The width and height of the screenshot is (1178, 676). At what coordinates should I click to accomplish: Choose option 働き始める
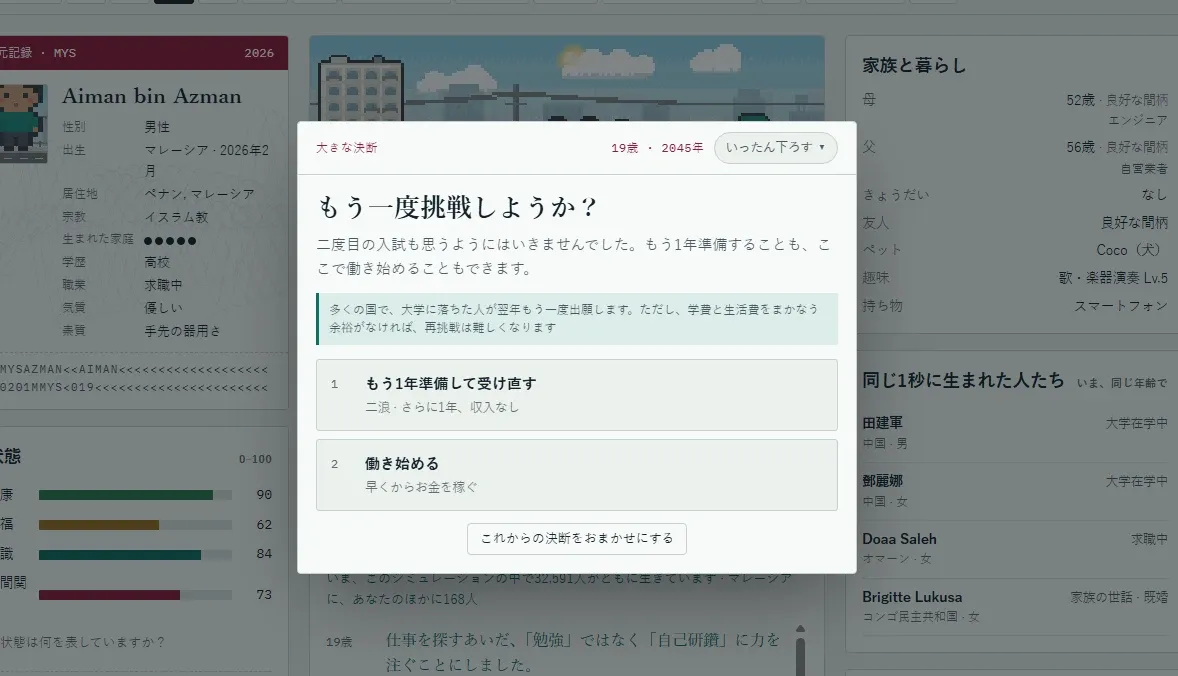coord(576,475)
